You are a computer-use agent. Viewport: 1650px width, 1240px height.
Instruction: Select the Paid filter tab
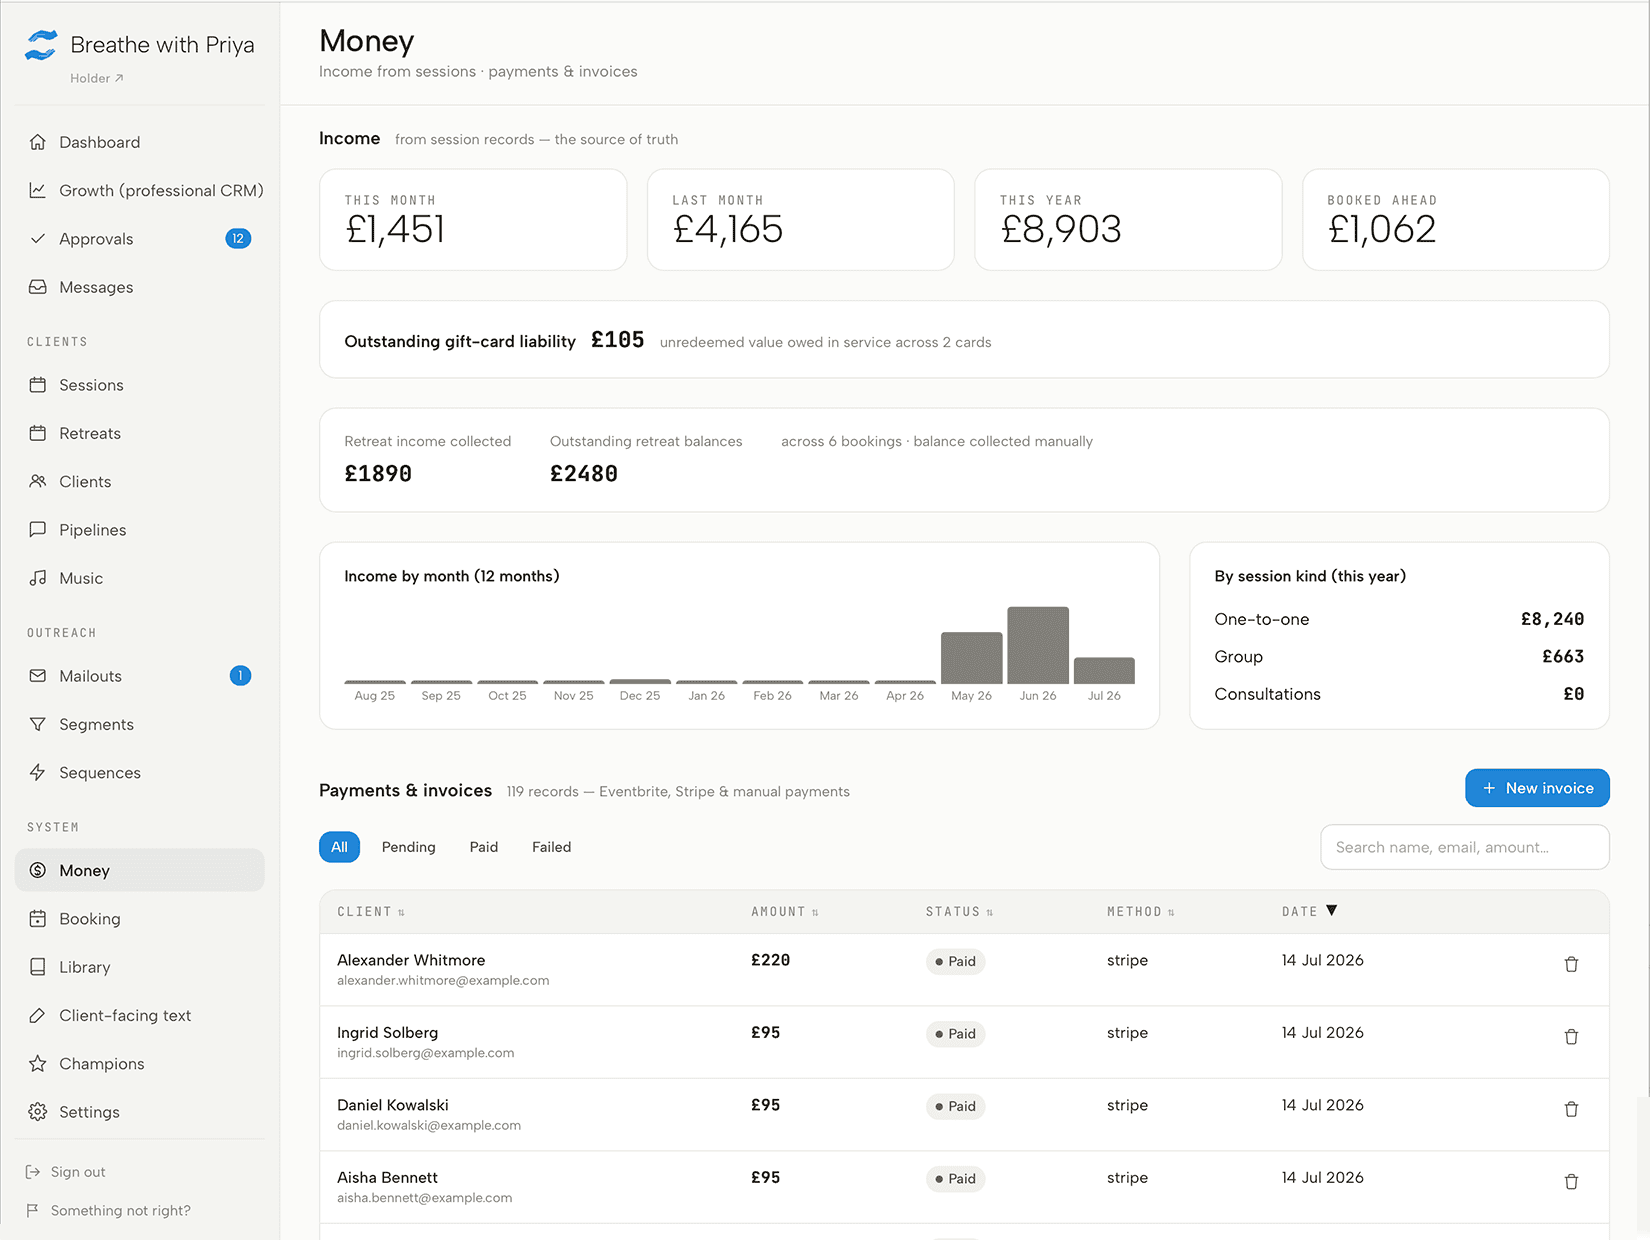tap(484, 847)
